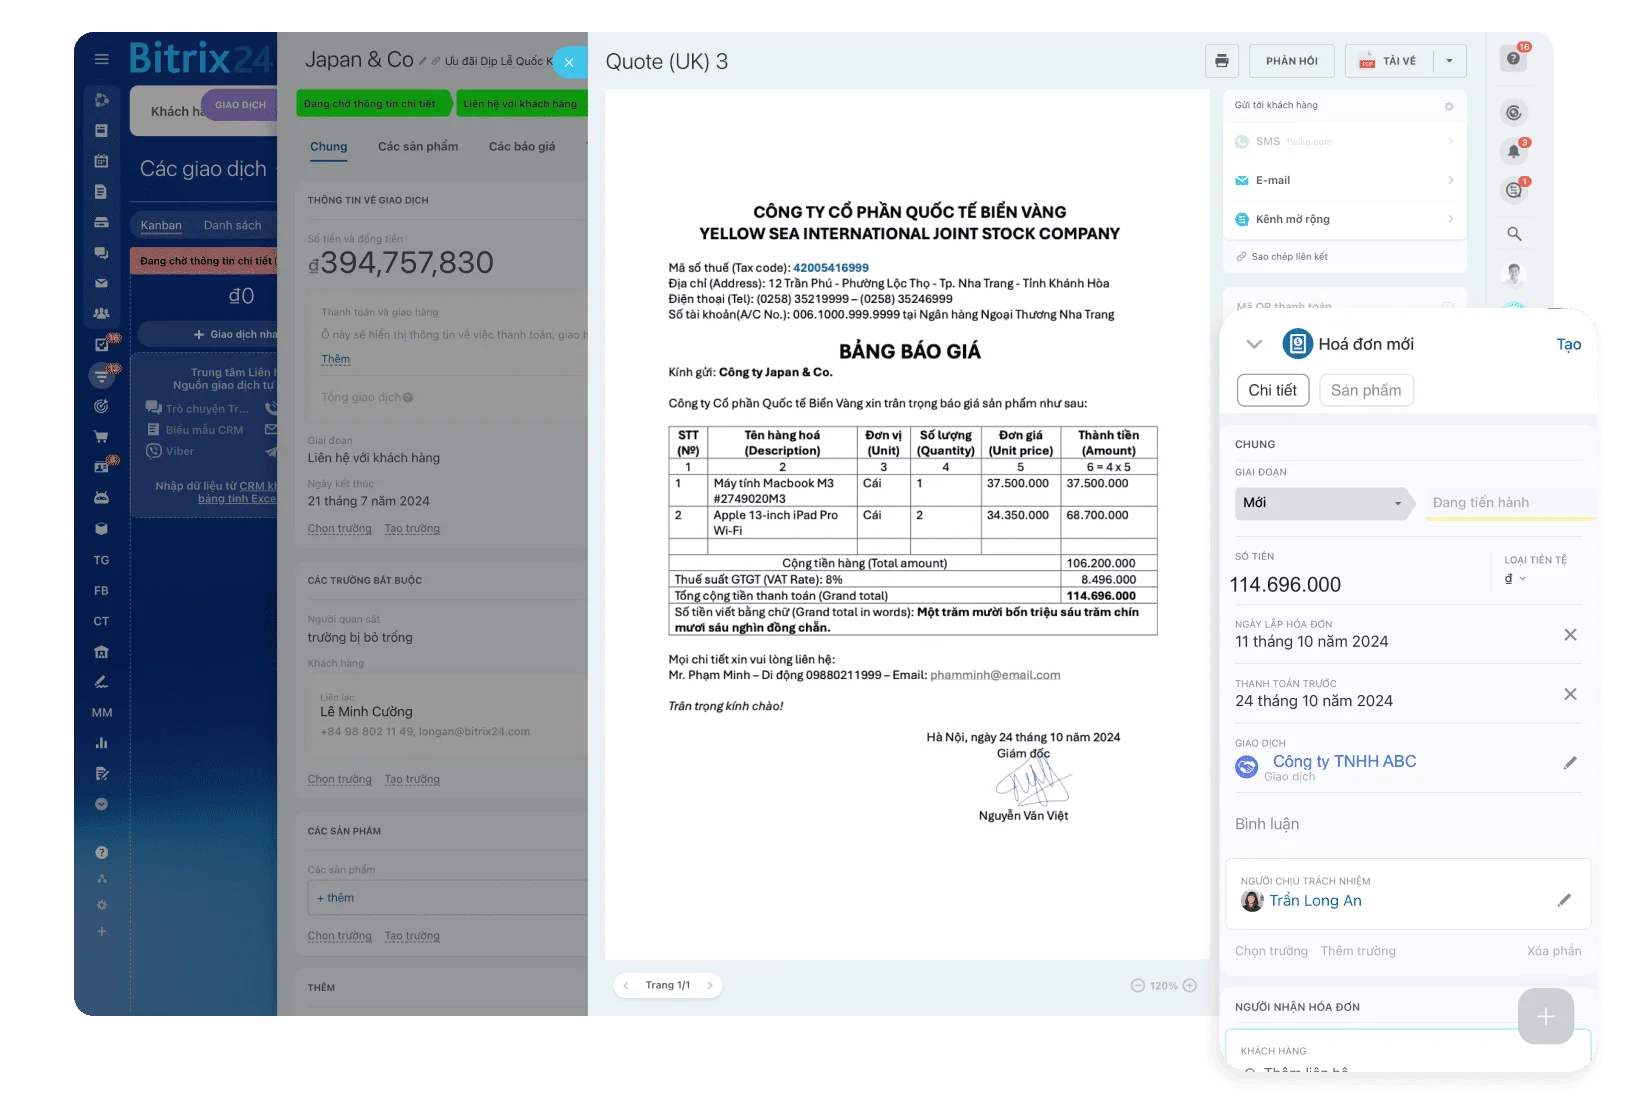Switch to Danh sách view

pyautogui.click(x=232, y=225)
